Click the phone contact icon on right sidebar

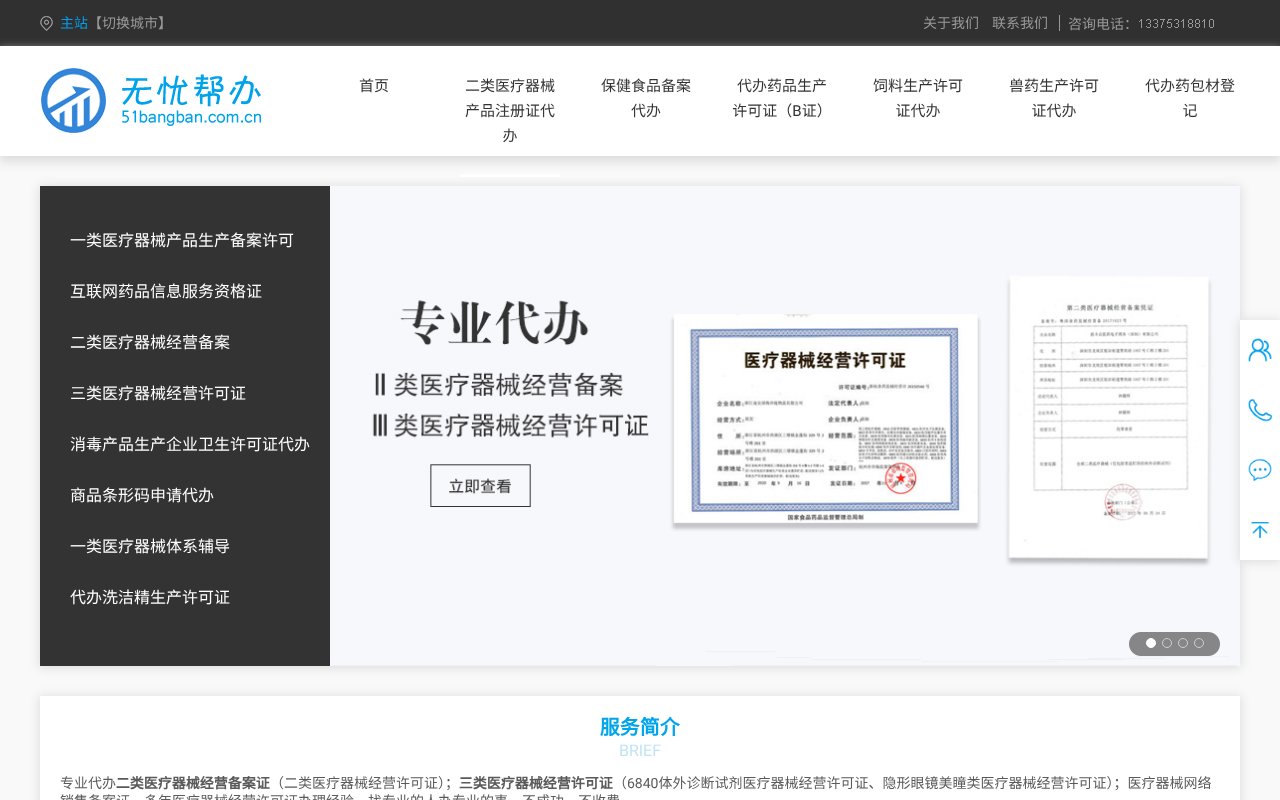point(1259,410)
